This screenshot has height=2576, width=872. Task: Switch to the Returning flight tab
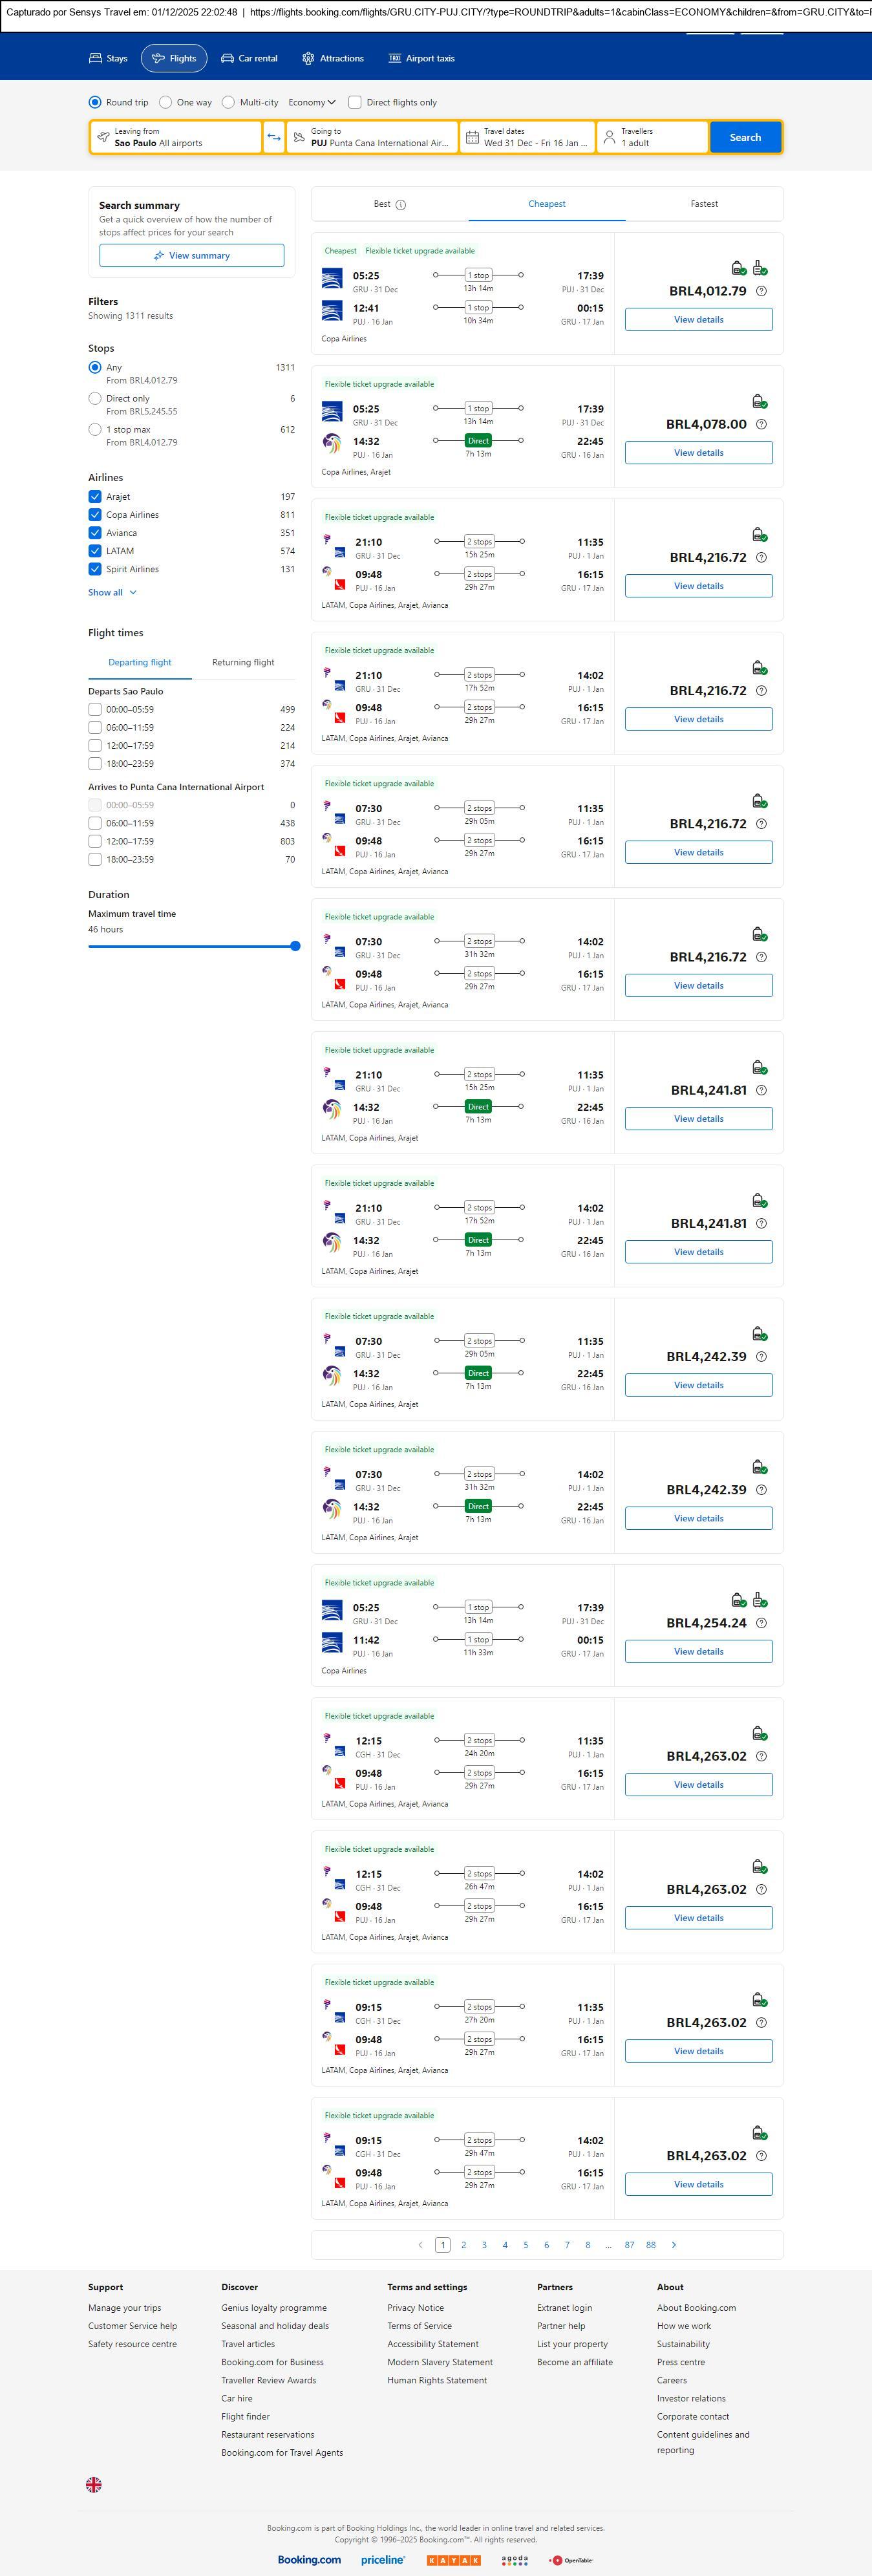[x=243, y=662]
